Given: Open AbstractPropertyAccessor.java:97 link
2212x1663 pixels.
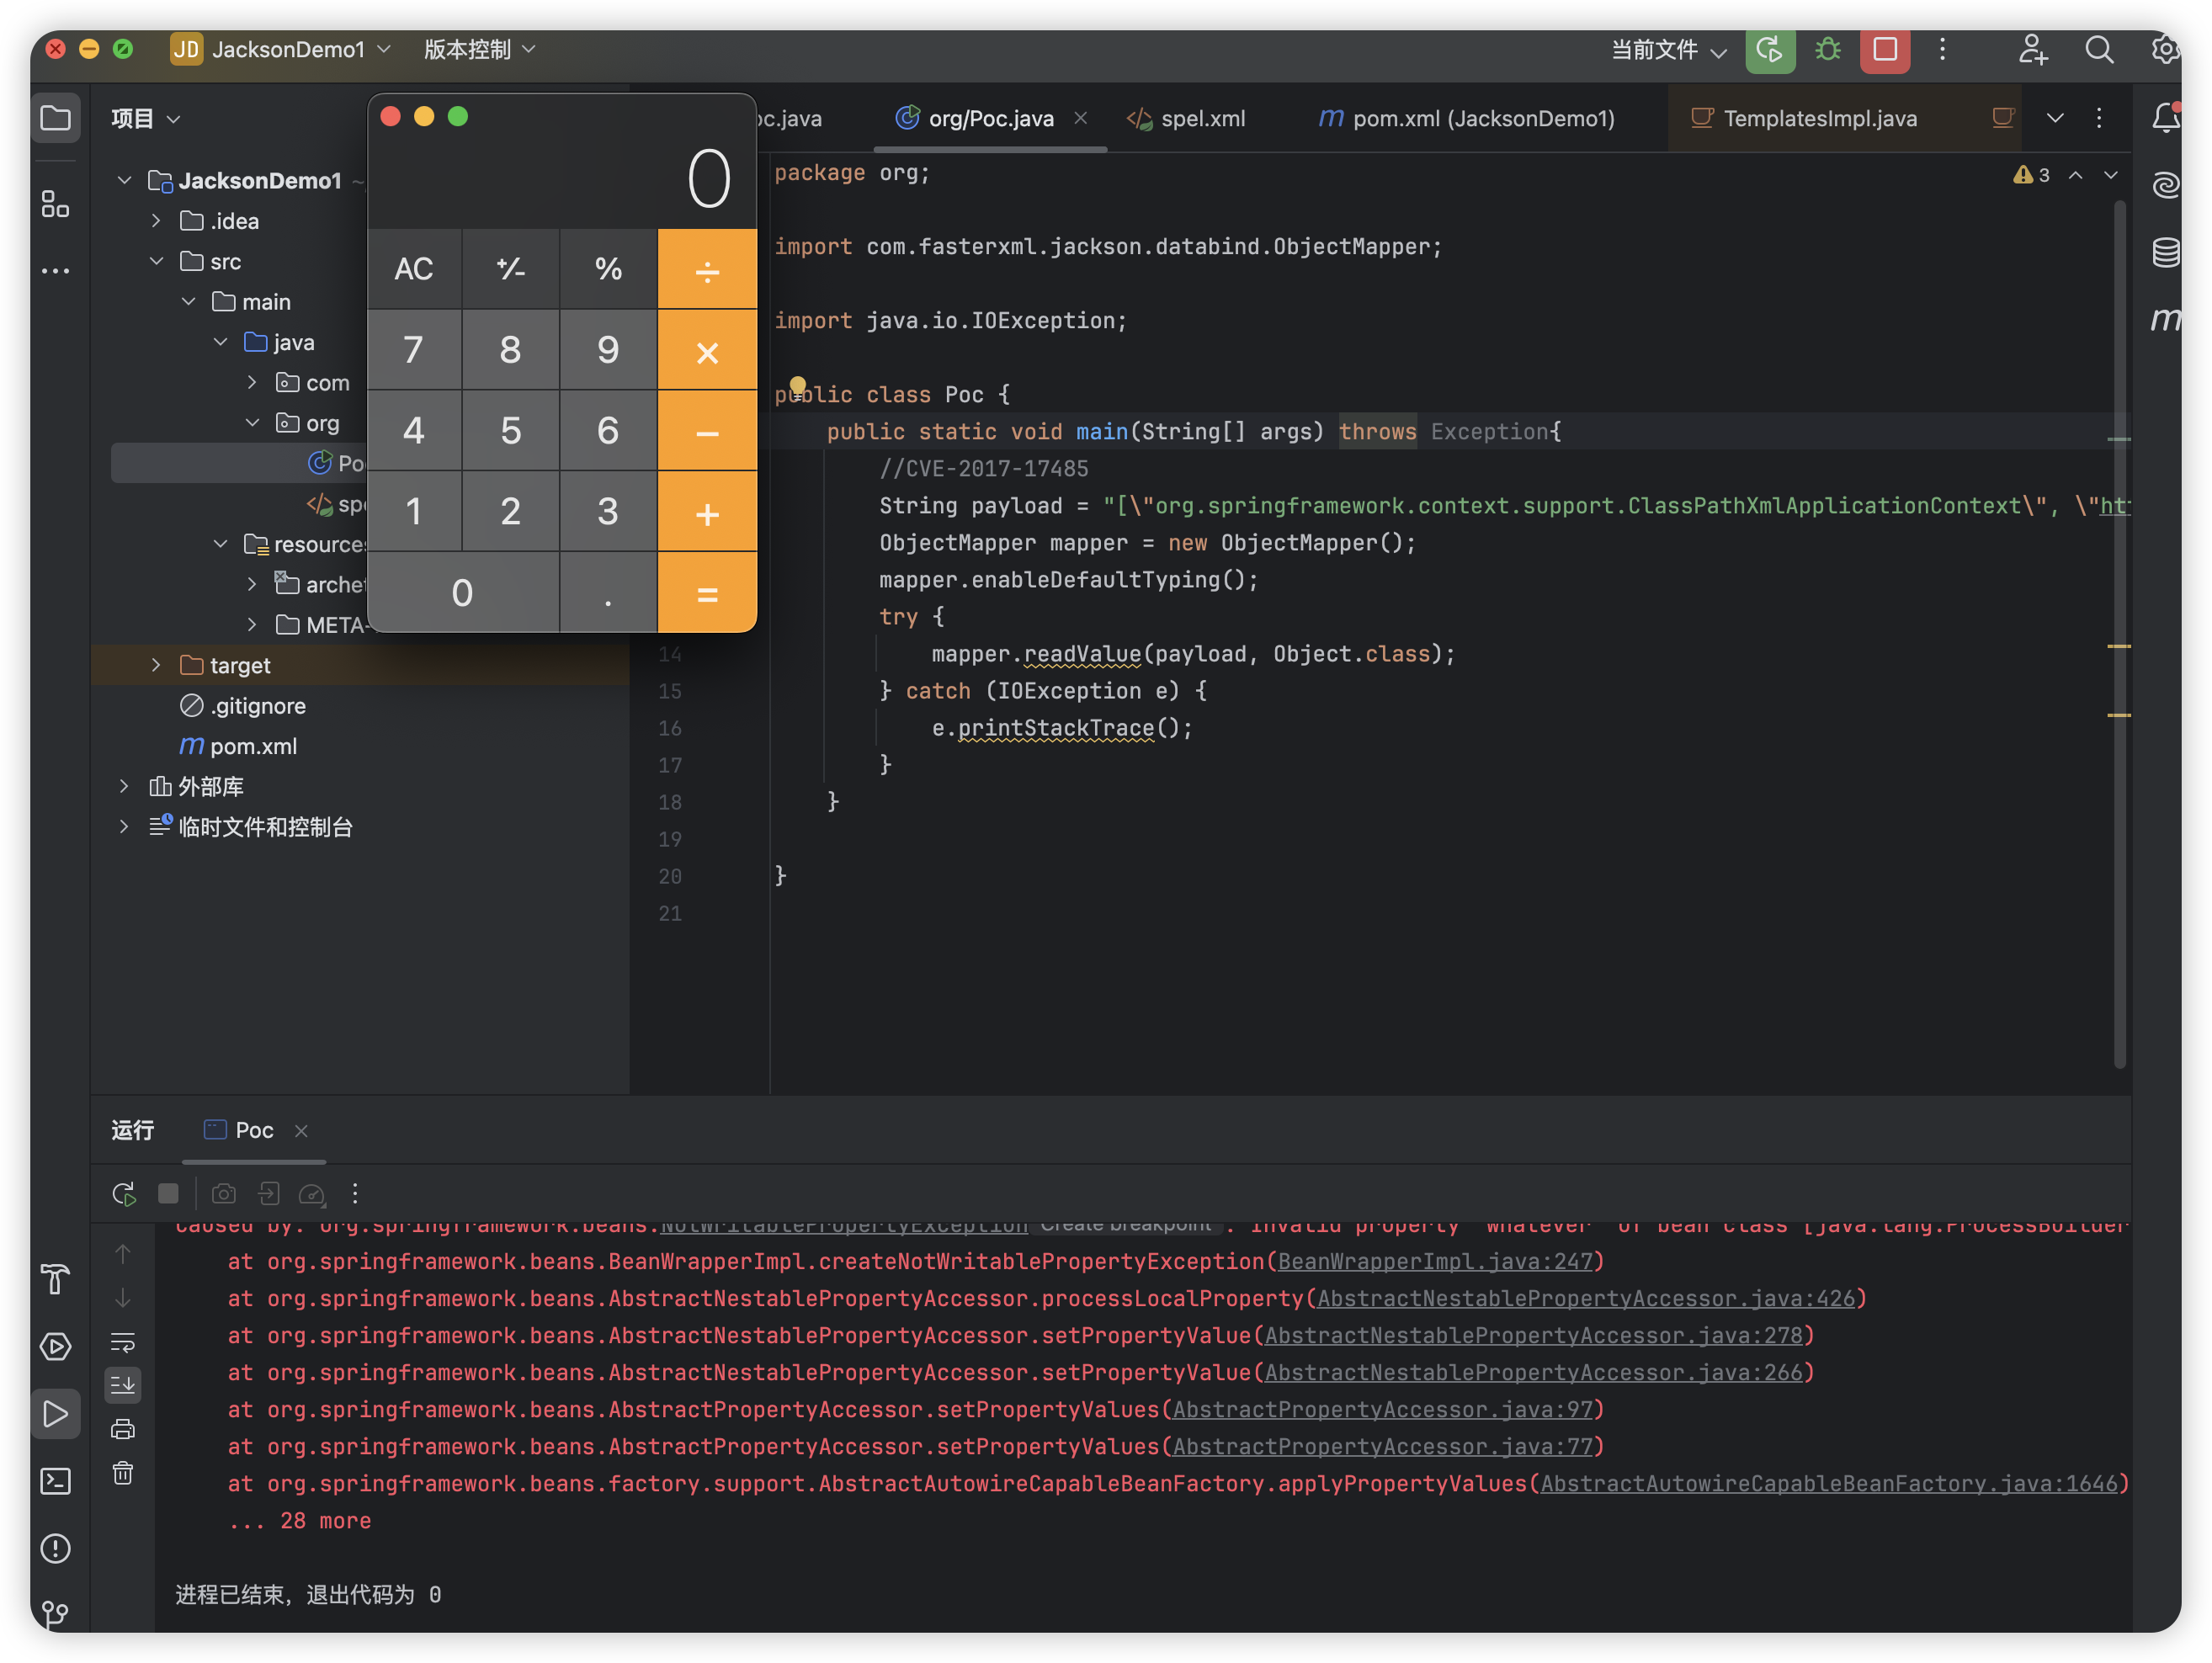Looking at the screenshot, I should (1382, 1409).
